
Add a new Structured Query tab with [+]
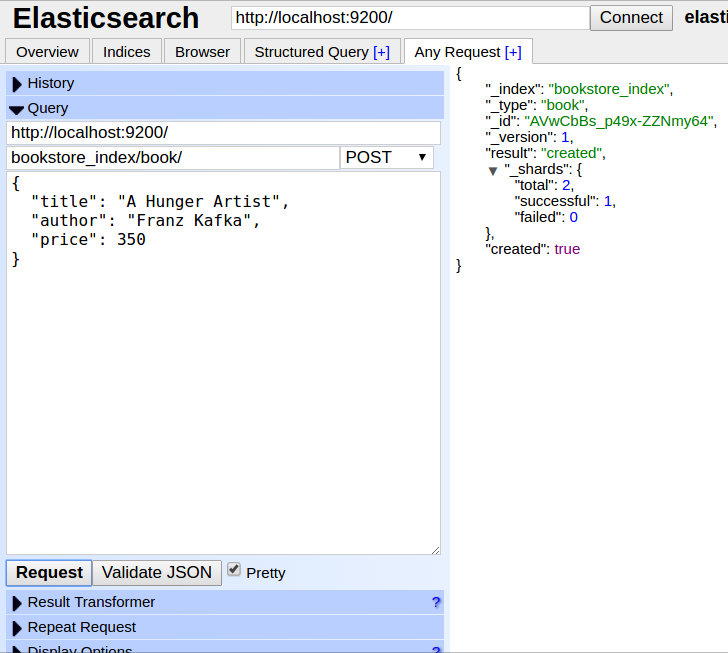tap(381, 52)
